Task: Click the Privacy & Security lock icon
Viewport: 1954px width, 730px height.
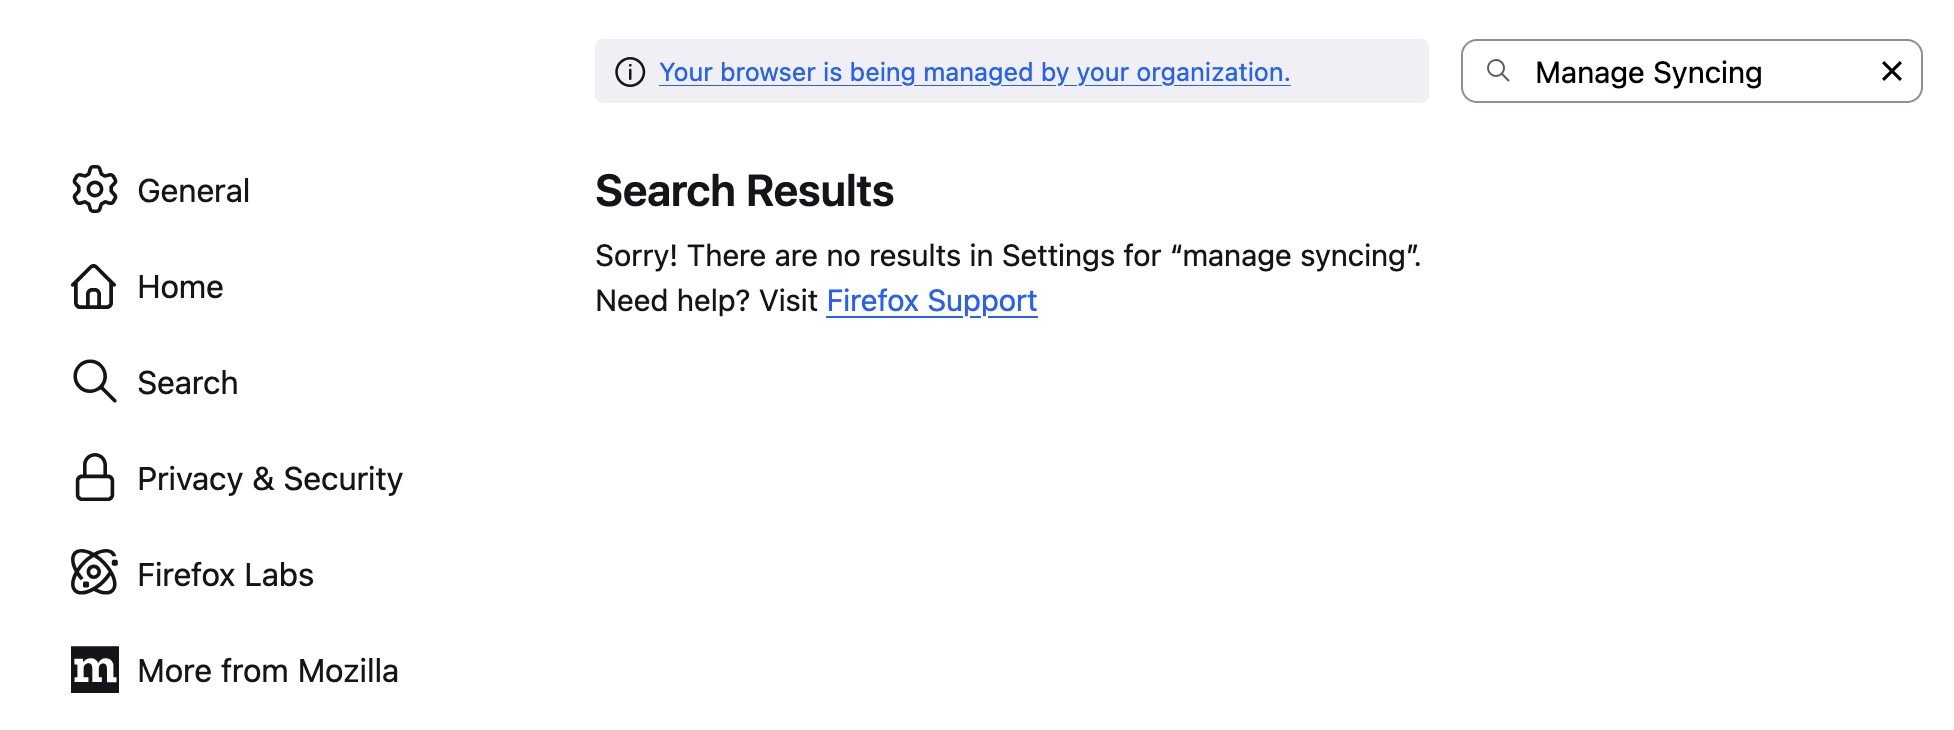Action: coord(95,477)
